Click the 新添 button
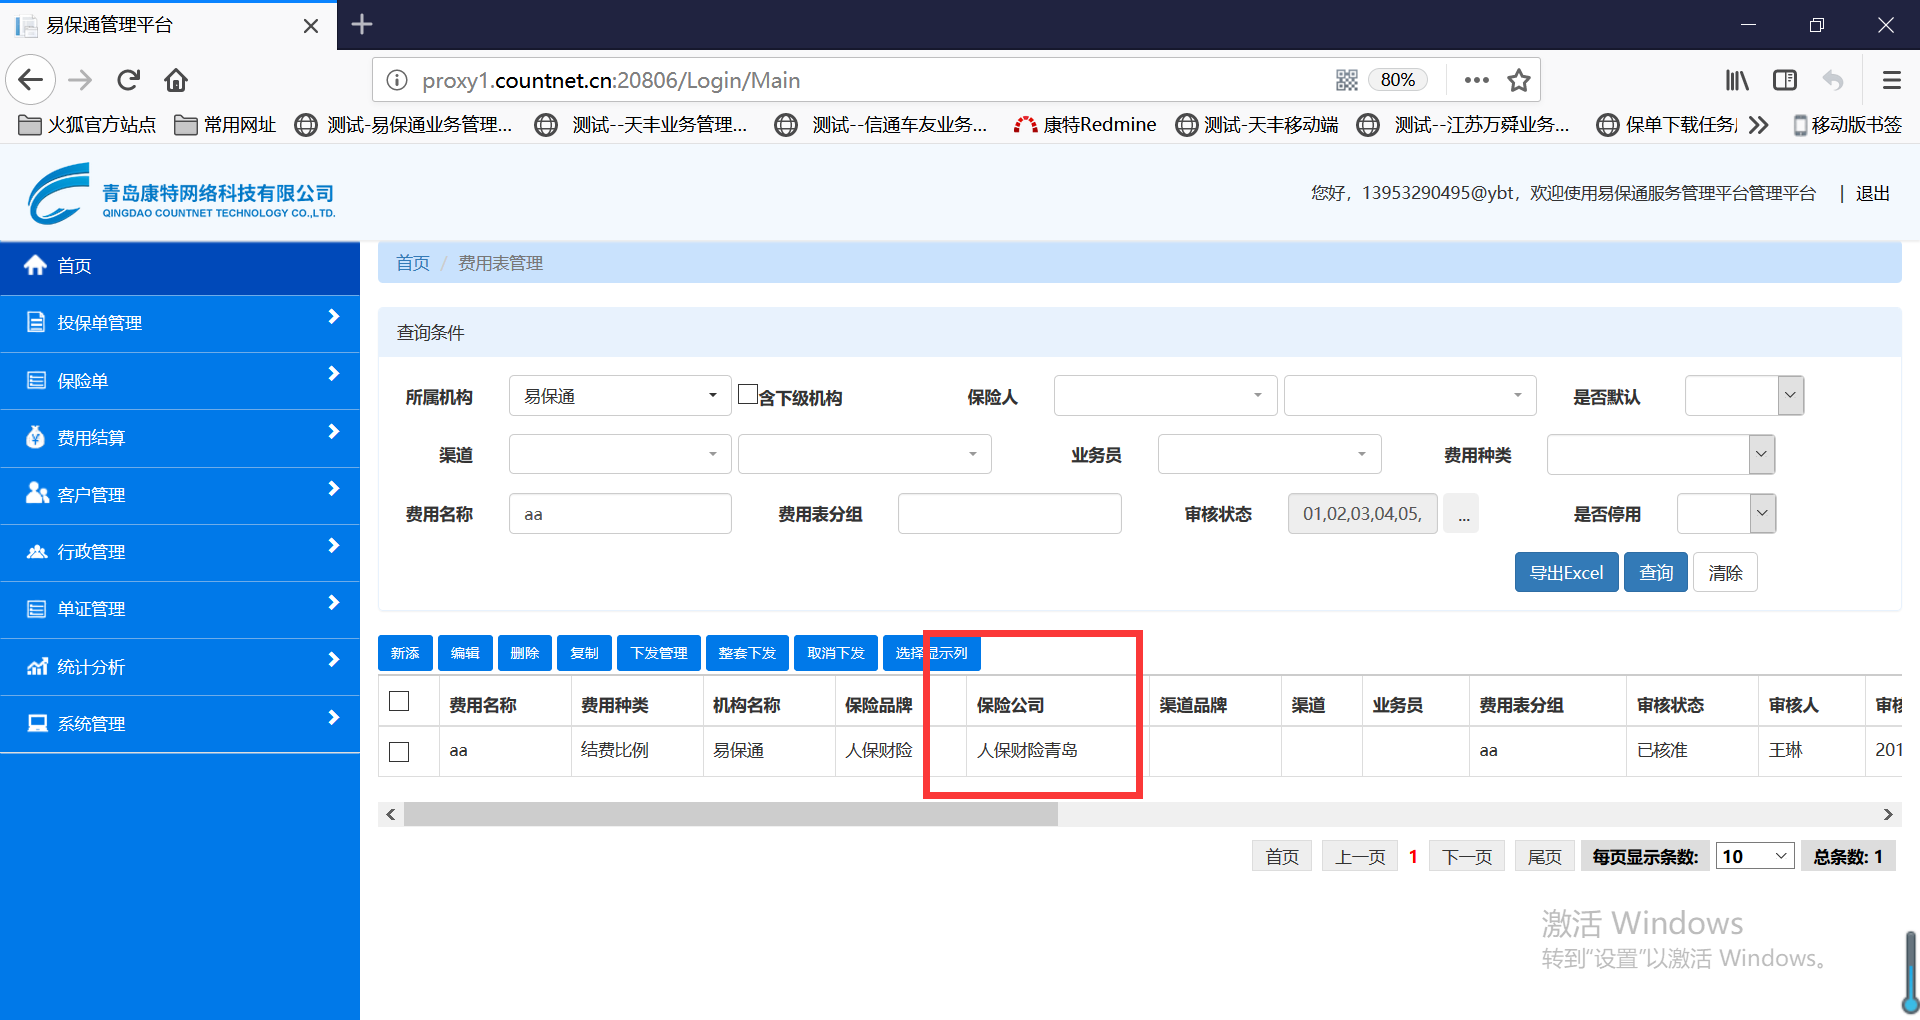This screenshot has height=1020, width=1920. point(405,653)
